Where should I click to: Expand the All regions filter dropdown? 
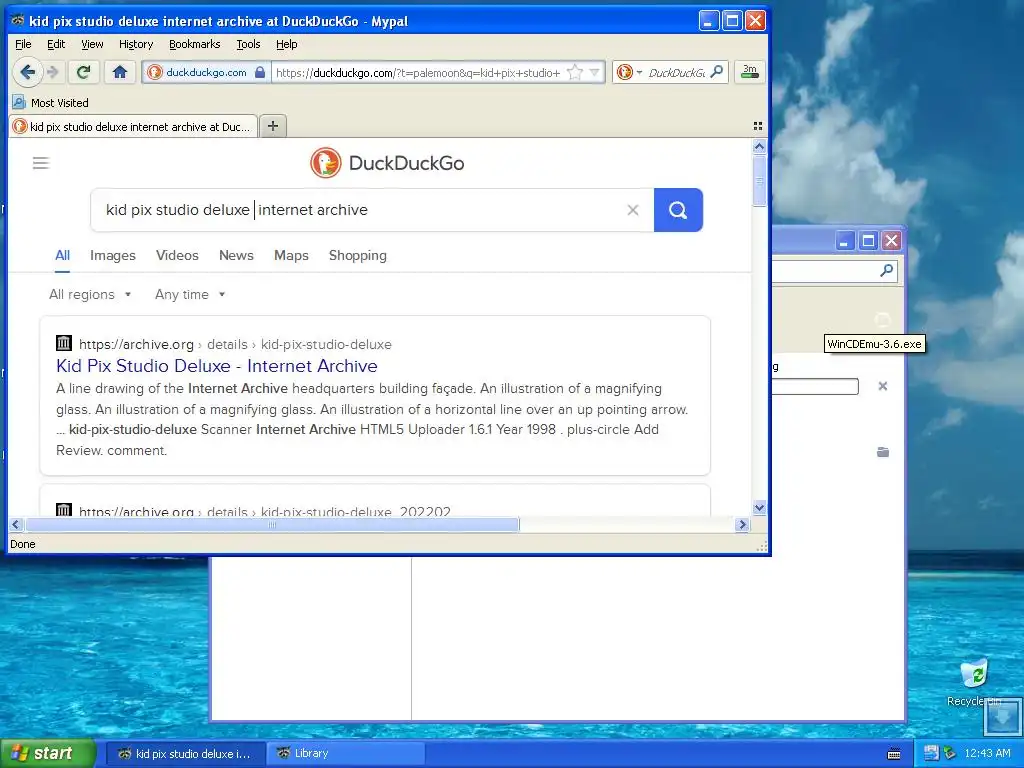(90, 295)
